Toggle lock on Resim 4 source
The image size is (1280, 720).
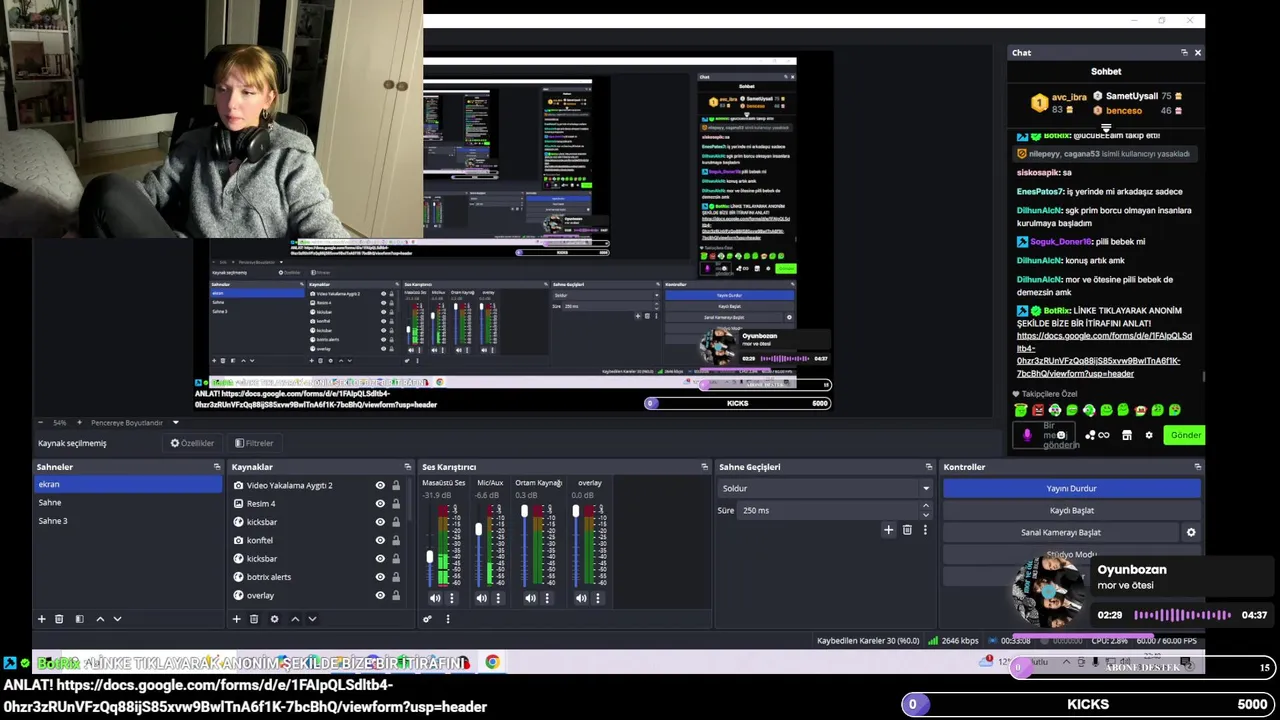tap(396, 503)
